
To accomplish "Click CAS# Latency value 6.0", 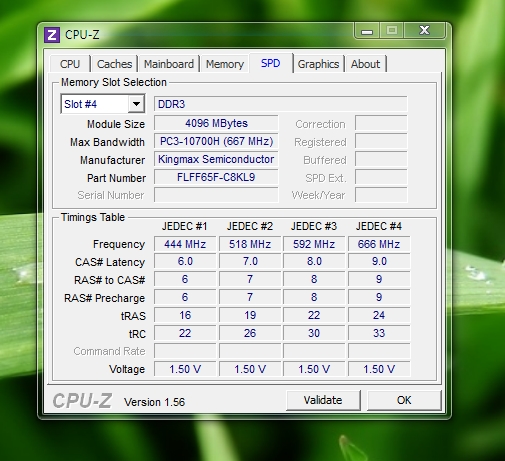I will click(x=185, y=261).
